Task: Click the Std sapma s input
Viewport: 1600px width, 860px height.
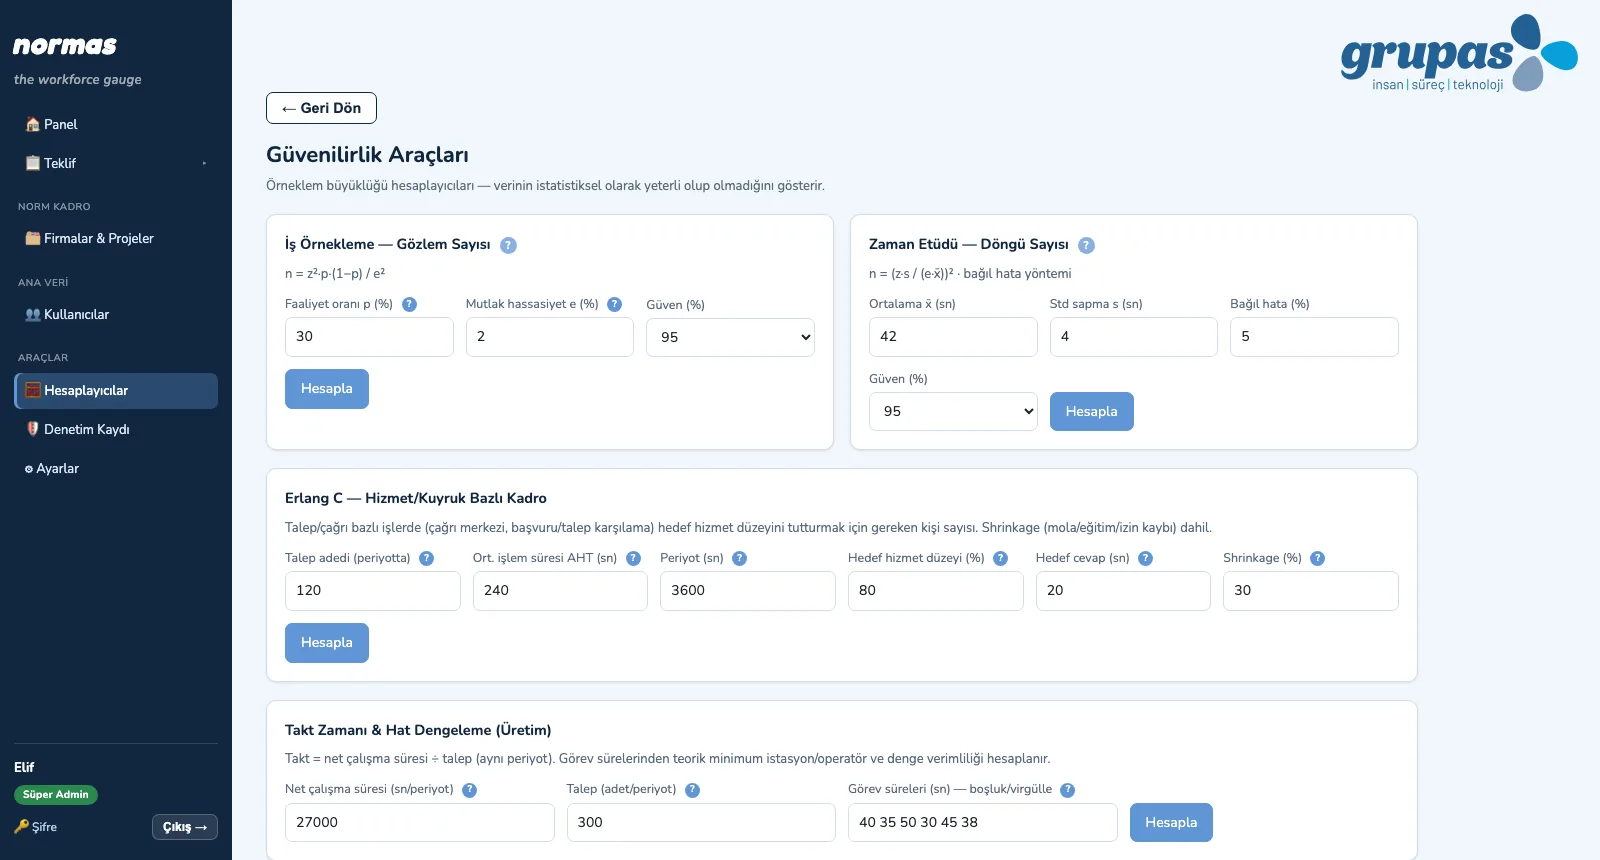Action: (x=1134, y=337)
